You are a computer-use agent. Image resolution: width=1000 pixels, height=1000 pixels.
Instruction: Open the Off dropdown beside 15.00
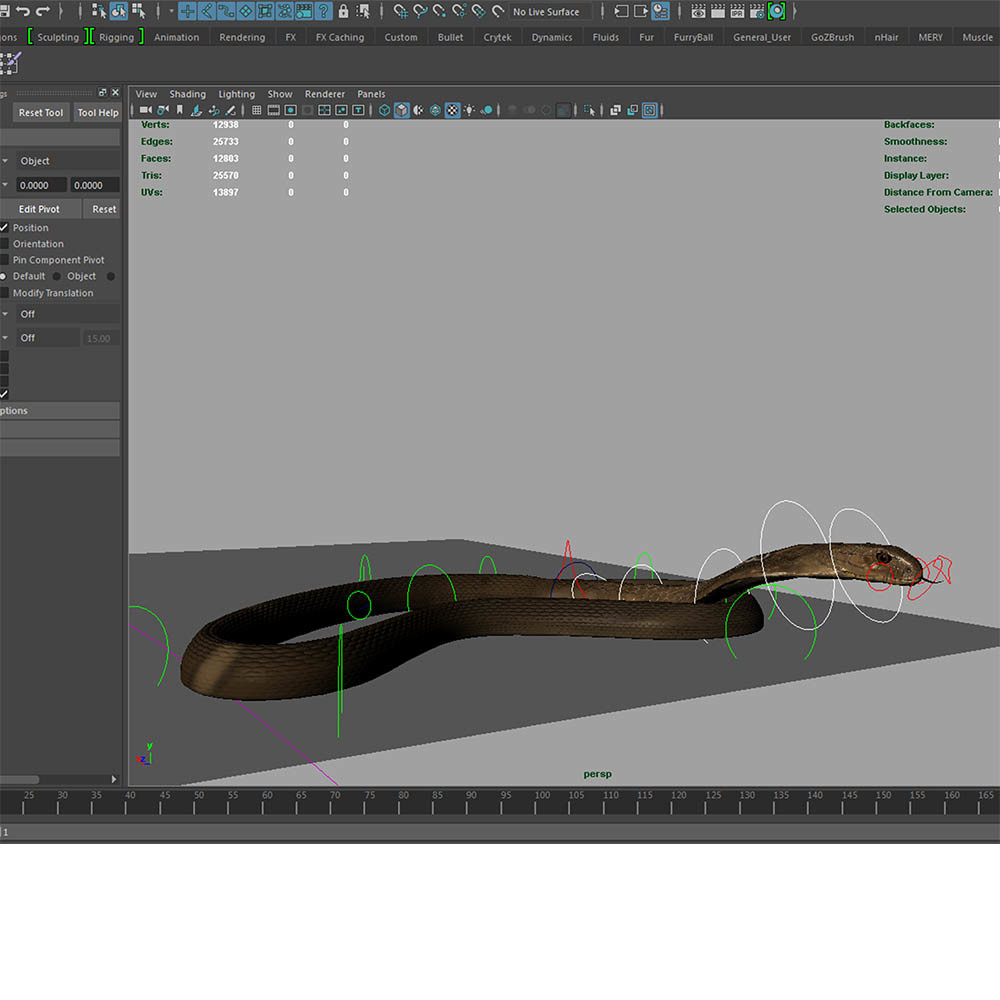(x=40, y=337)
